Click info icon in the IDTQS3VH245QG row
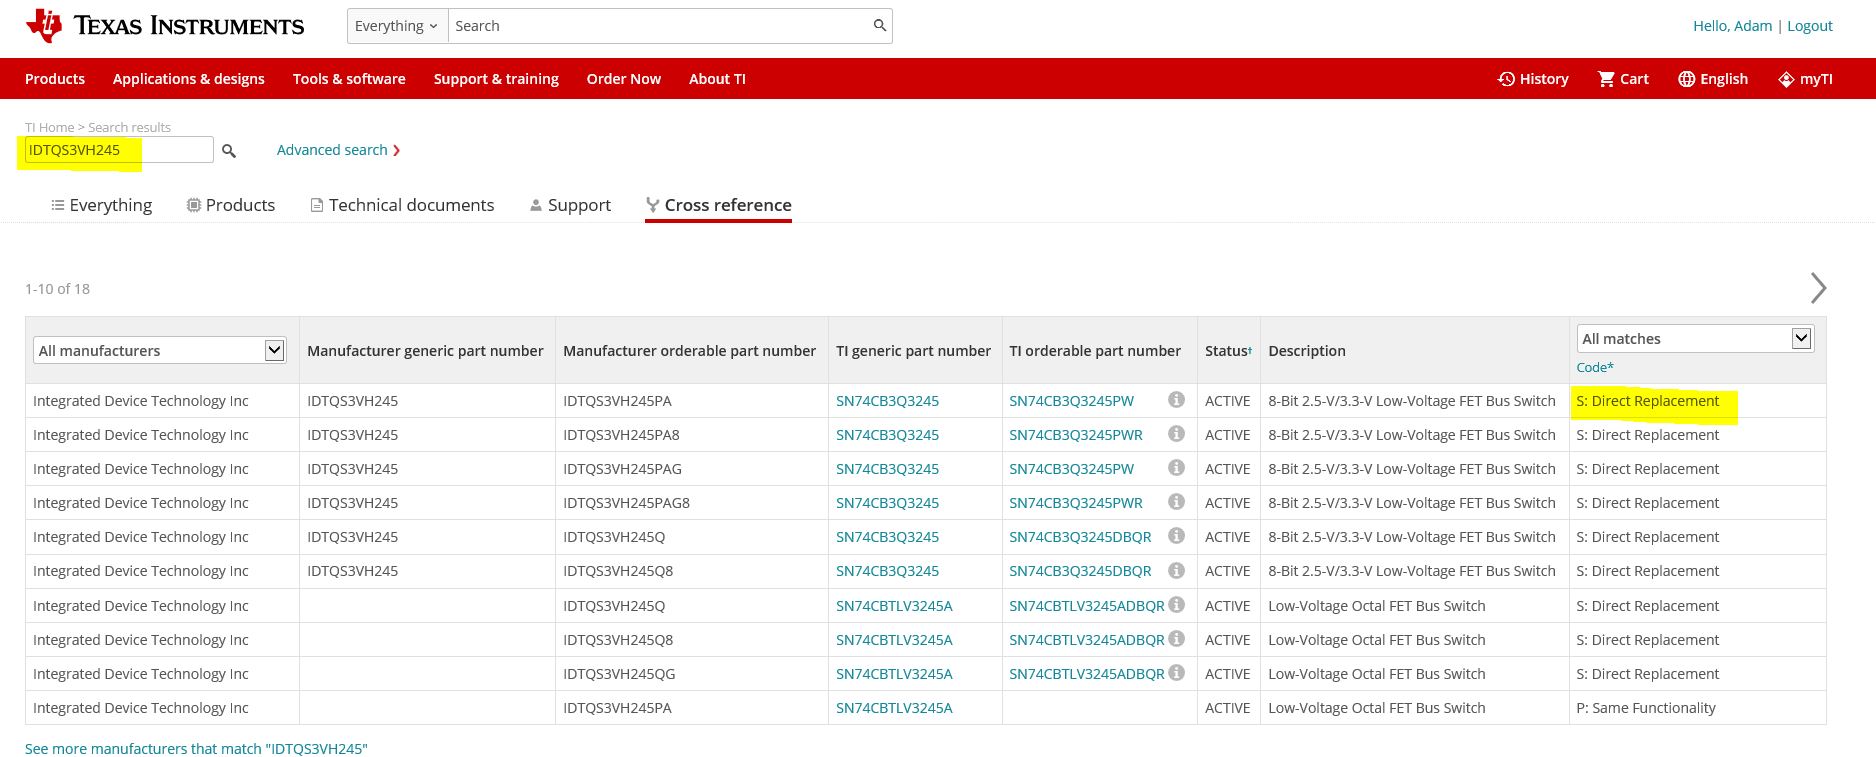Viewport: 1876px width, 757px height. [x=1176, y=673]
